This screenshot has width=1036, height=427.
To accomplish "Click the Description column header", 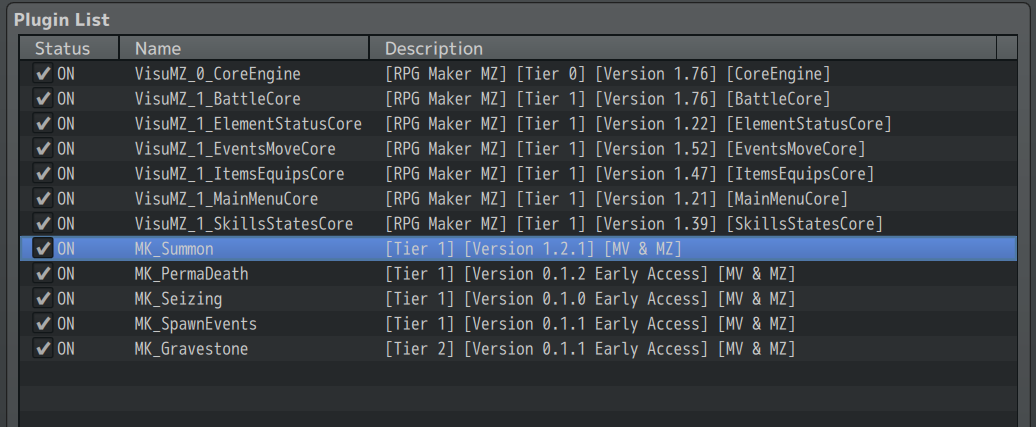I will (x=683, y=48).
